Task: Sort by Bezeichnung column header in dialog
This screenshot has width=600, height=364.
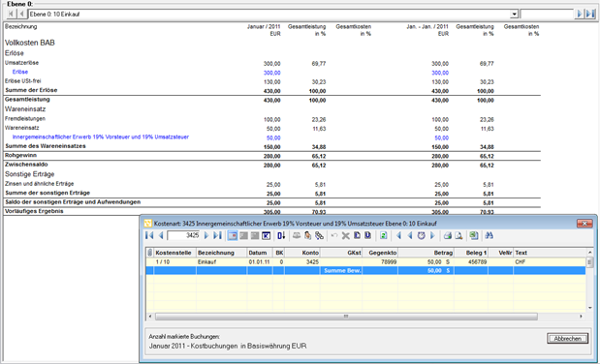Action: pyautogui.click(x=222, y=253)
